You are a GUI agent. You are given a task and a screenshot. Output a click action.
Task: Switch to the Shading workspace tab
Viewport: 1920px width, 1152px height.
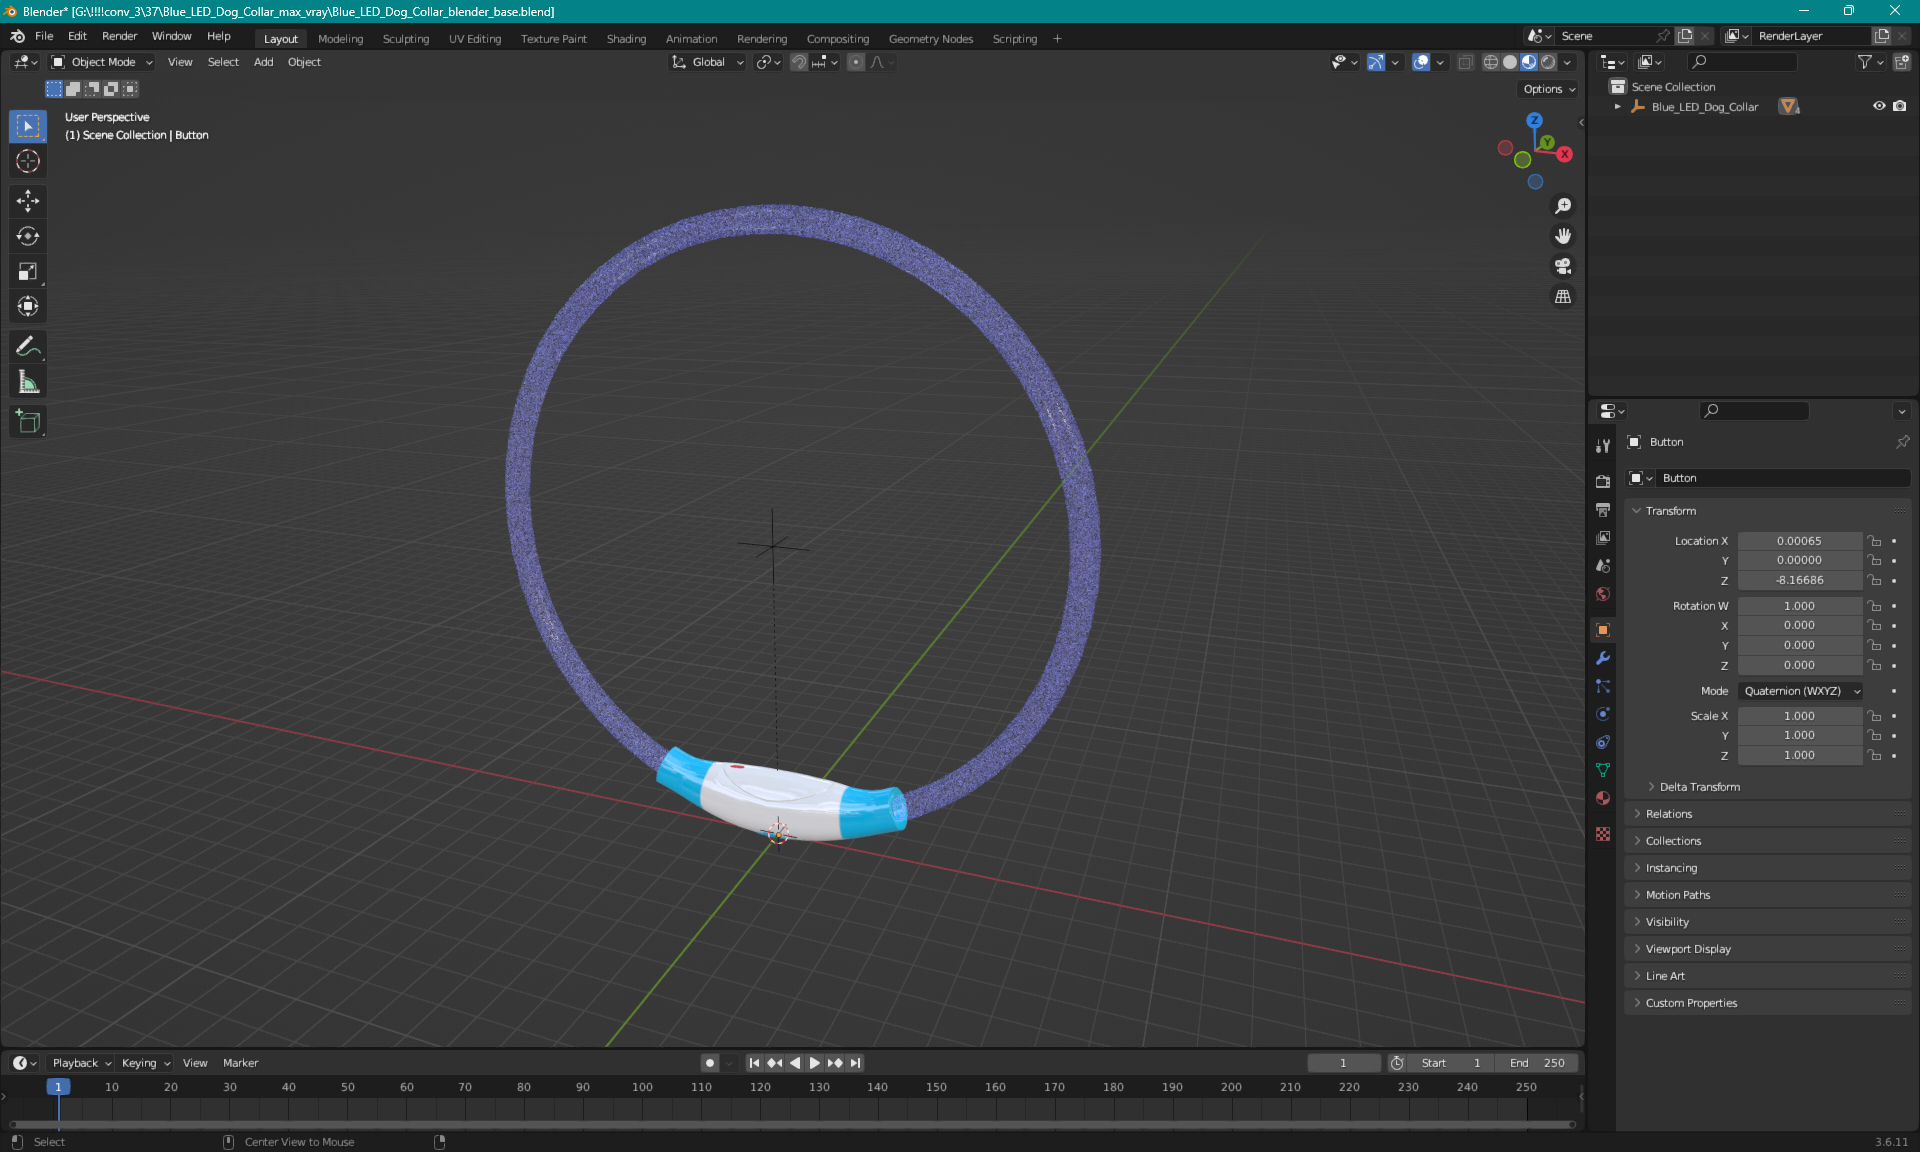point(626,39)
